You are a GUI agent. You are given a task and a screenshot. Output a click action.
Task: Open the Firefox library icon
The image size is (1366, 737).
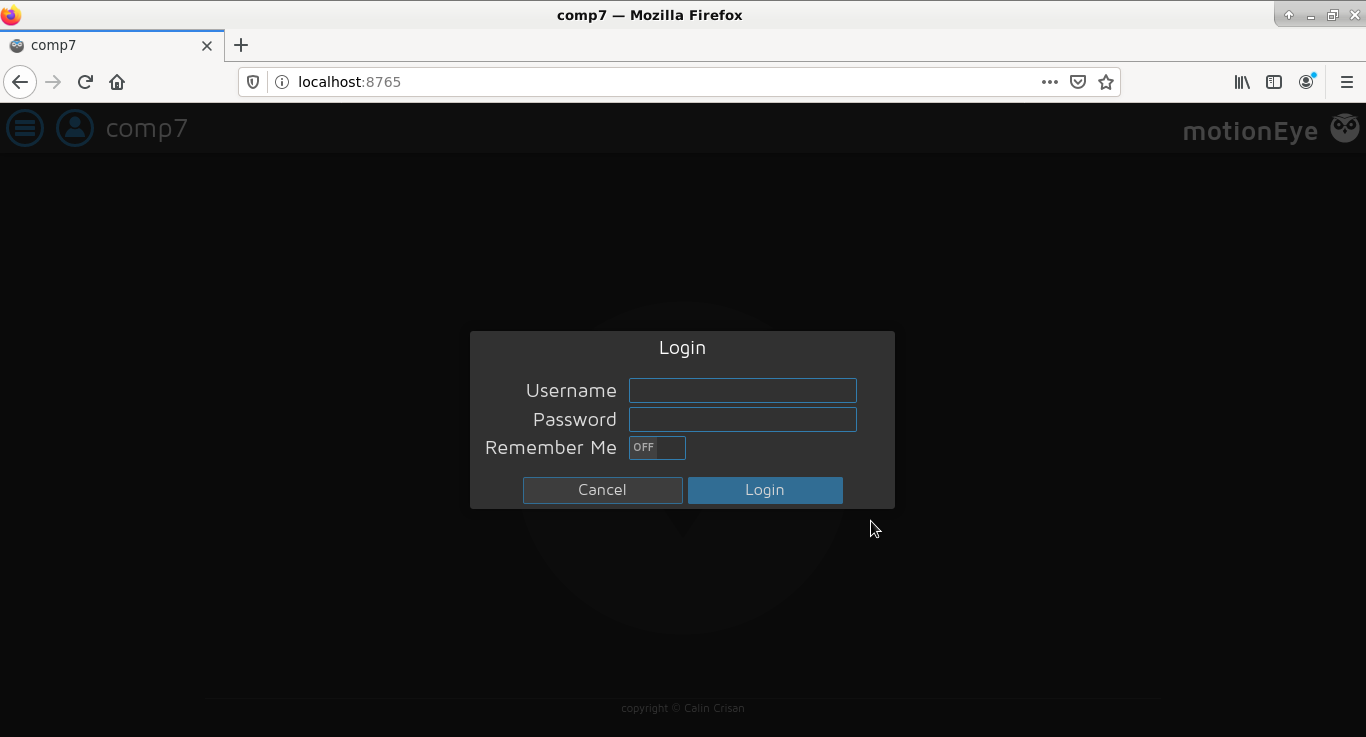pos(1242,82)
